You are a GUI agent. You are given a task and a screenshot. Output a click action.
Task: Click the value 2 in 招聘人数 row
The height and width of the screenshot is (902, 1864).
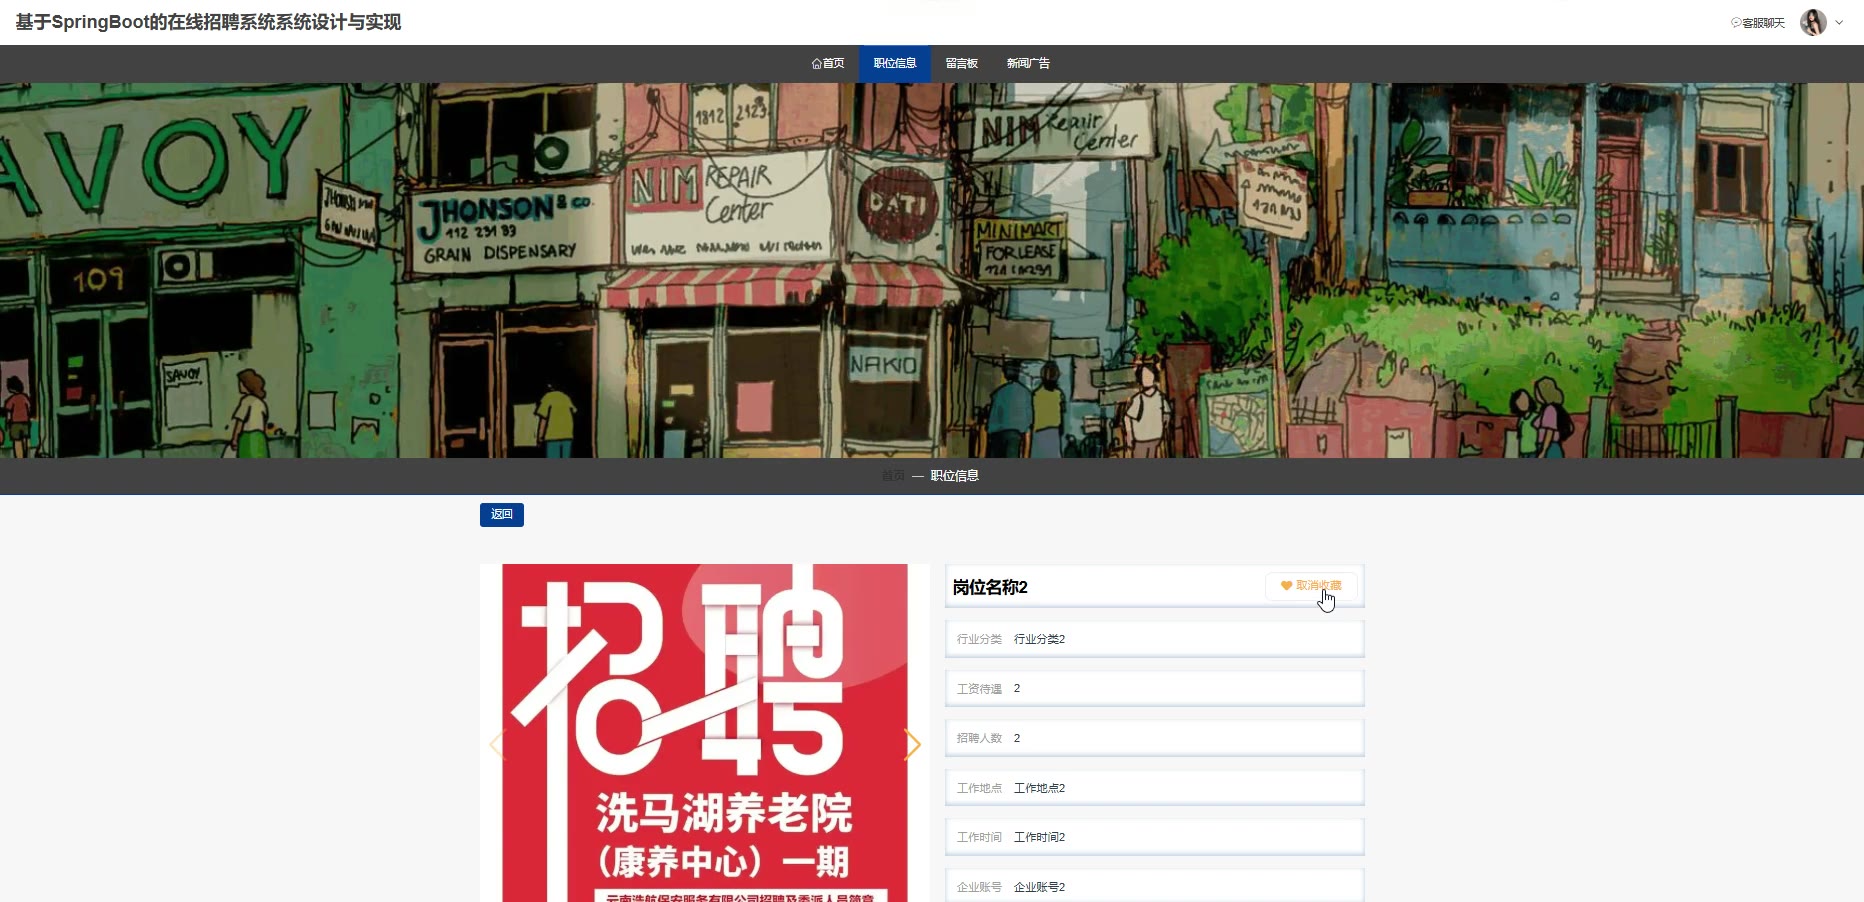click(x=1017, y=738)
